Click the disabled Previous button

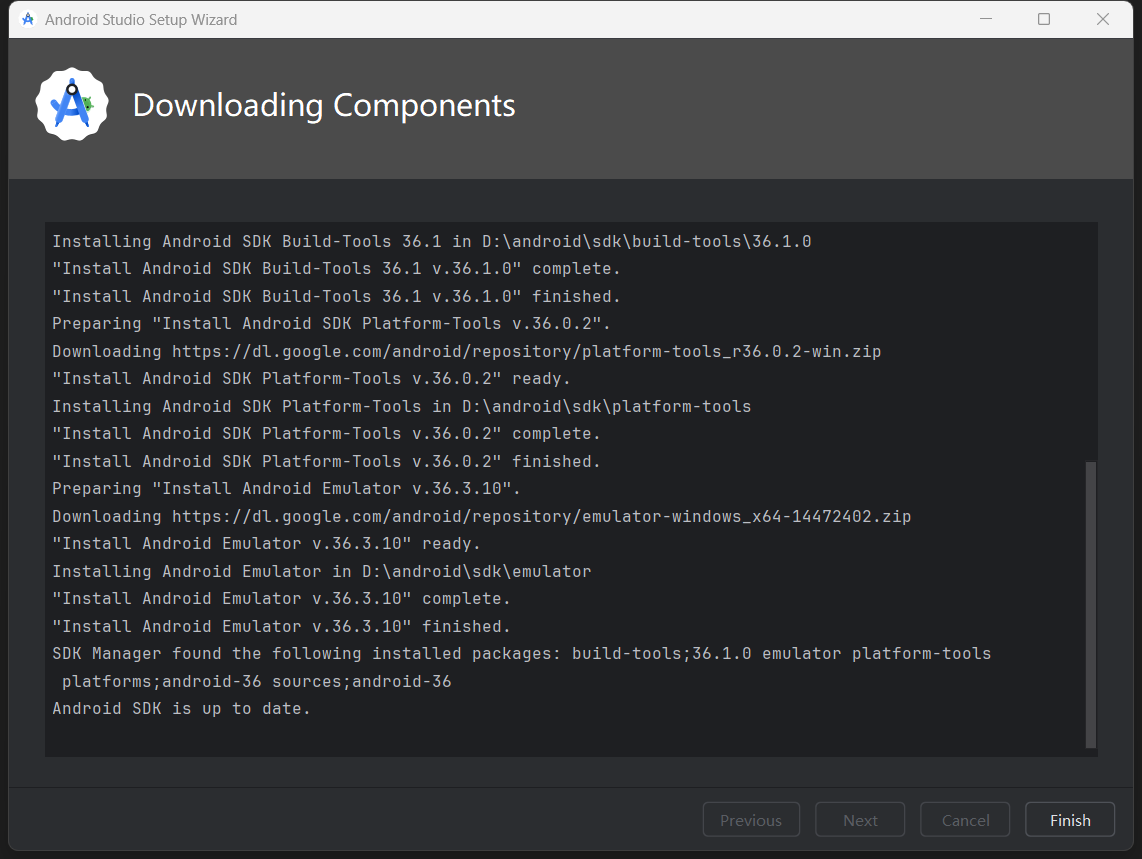click(751, 820)
